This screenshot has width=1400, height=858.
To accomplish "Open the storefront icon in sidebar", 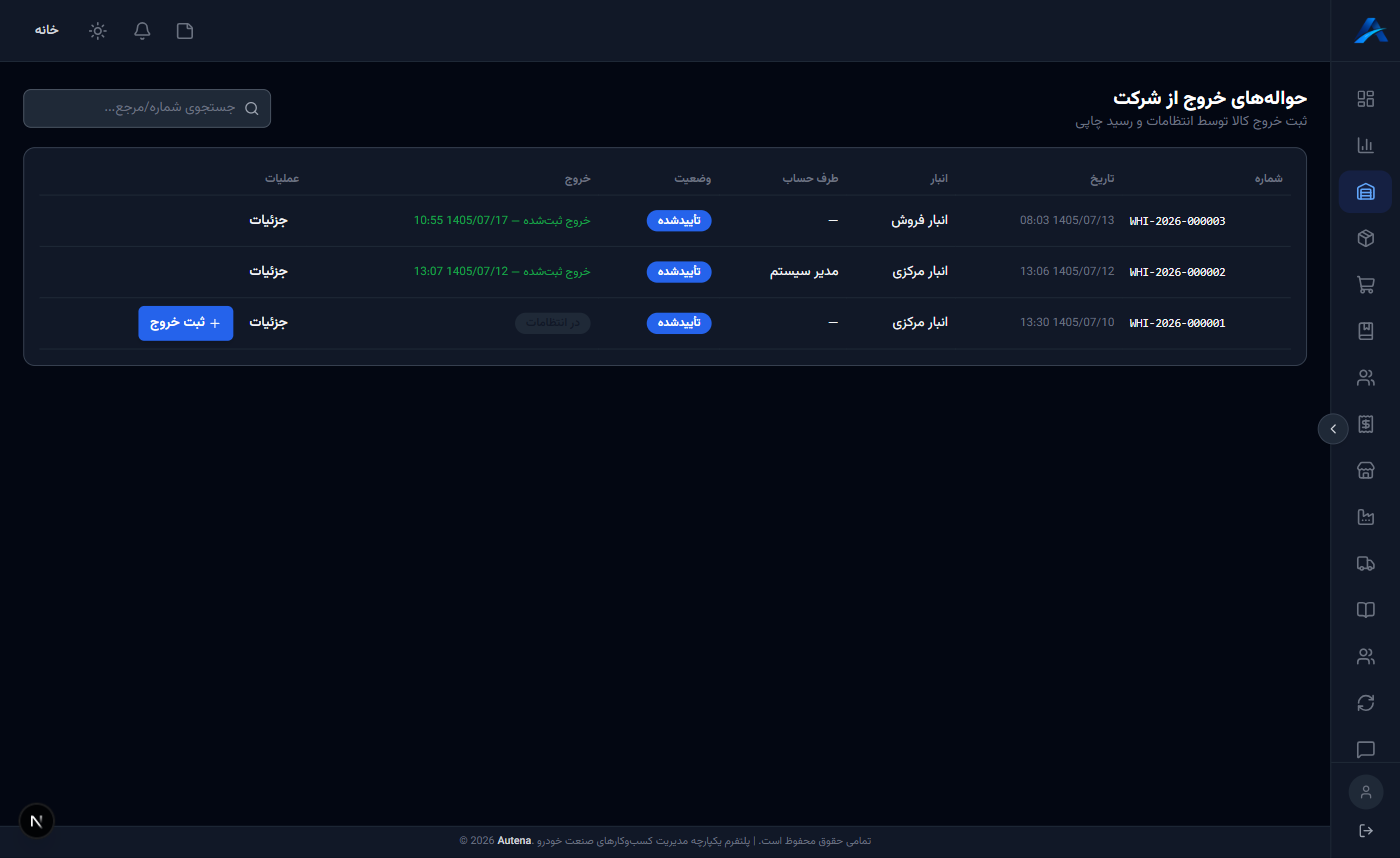I will click(x=1365, y=471).
